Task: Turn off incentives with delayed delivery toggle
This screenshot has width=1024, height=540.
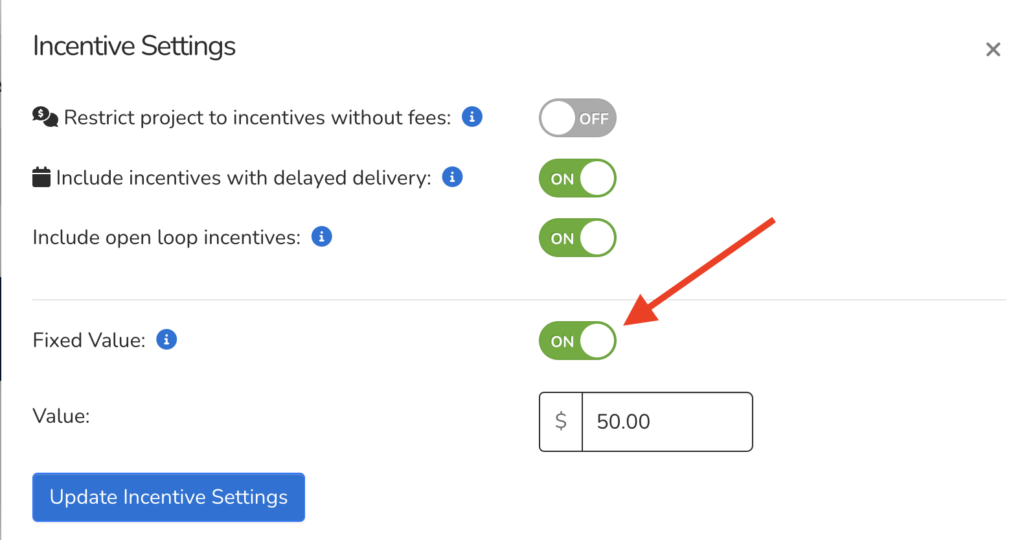Action: tap(577, 179)
